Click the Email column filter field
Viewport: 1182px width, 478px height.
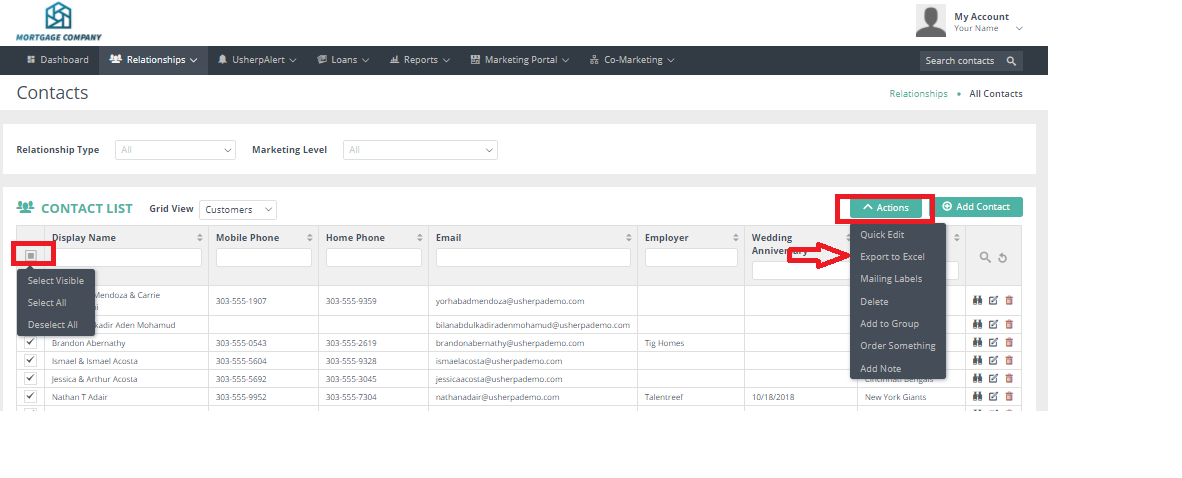(x=533, y=258)
